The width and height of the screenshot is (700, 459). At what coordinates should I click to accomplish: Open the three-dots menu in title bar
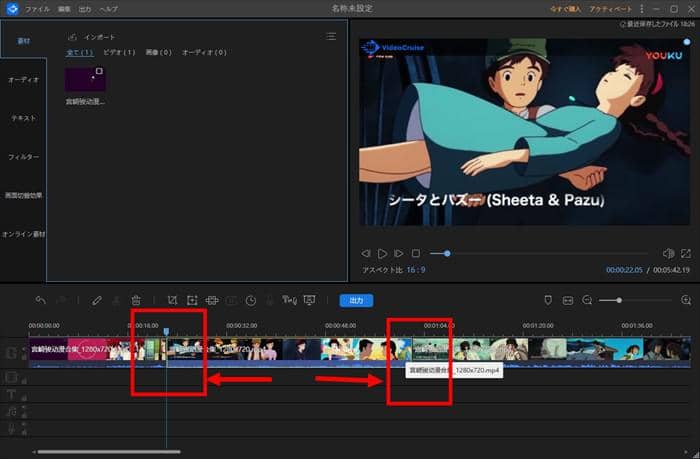coord(642,8)
